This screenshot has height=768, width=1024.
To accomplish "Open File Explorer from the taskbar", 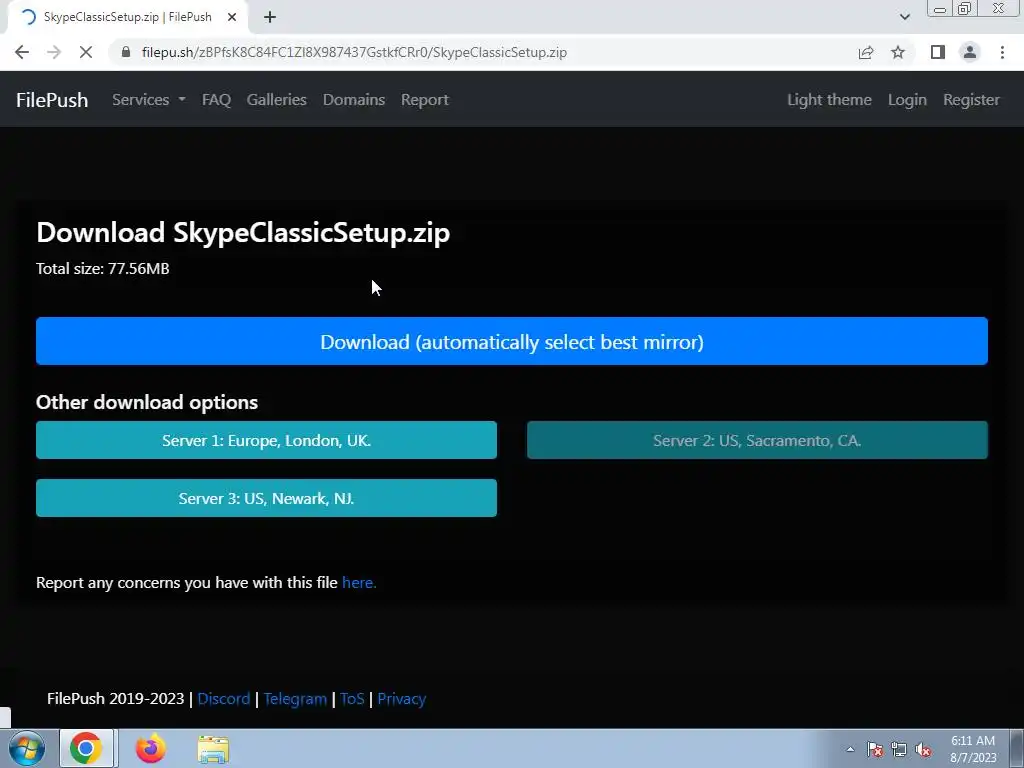I will pos(213,749).
